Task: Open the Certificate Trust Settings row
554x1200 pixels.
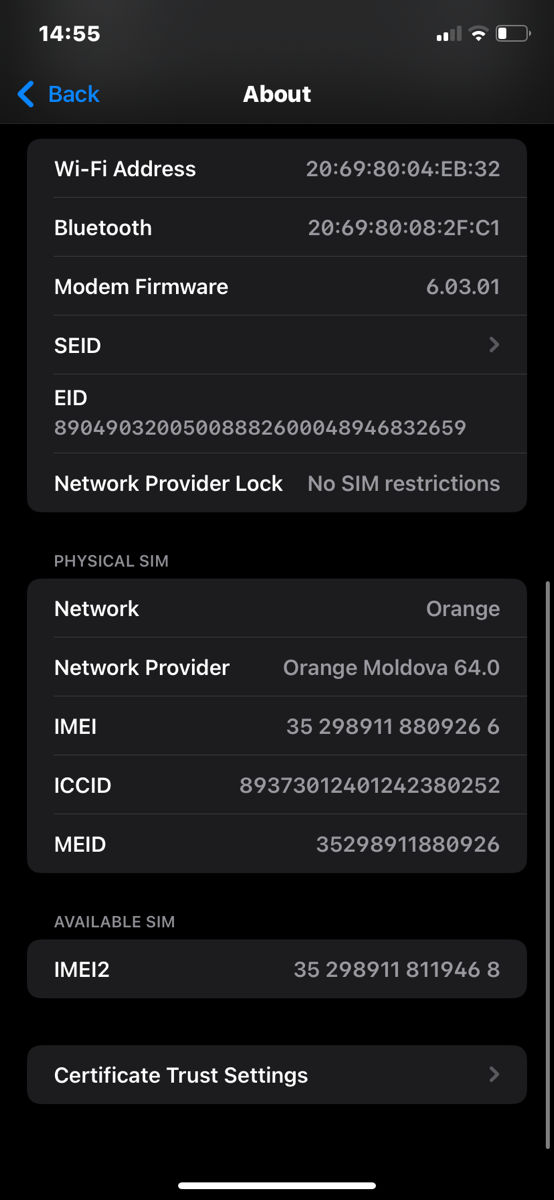Action: tap(277, 1075)
